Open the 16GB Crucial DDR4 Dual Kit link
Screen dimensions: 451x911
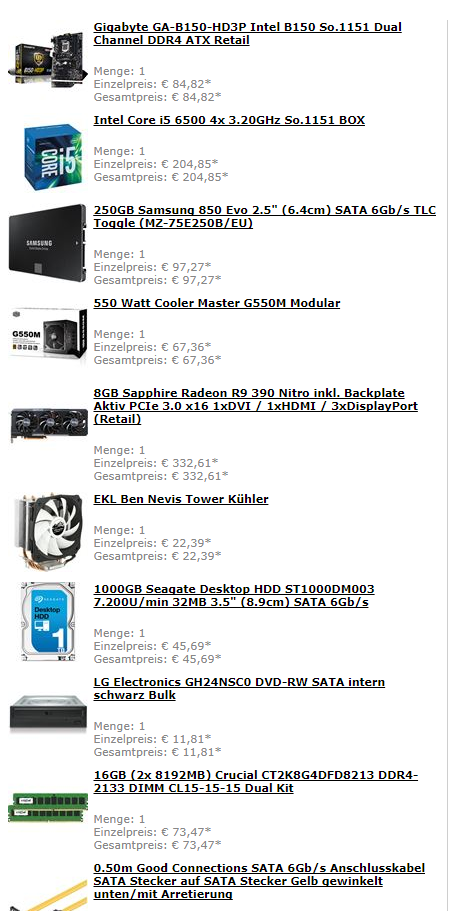coord(256,781)
